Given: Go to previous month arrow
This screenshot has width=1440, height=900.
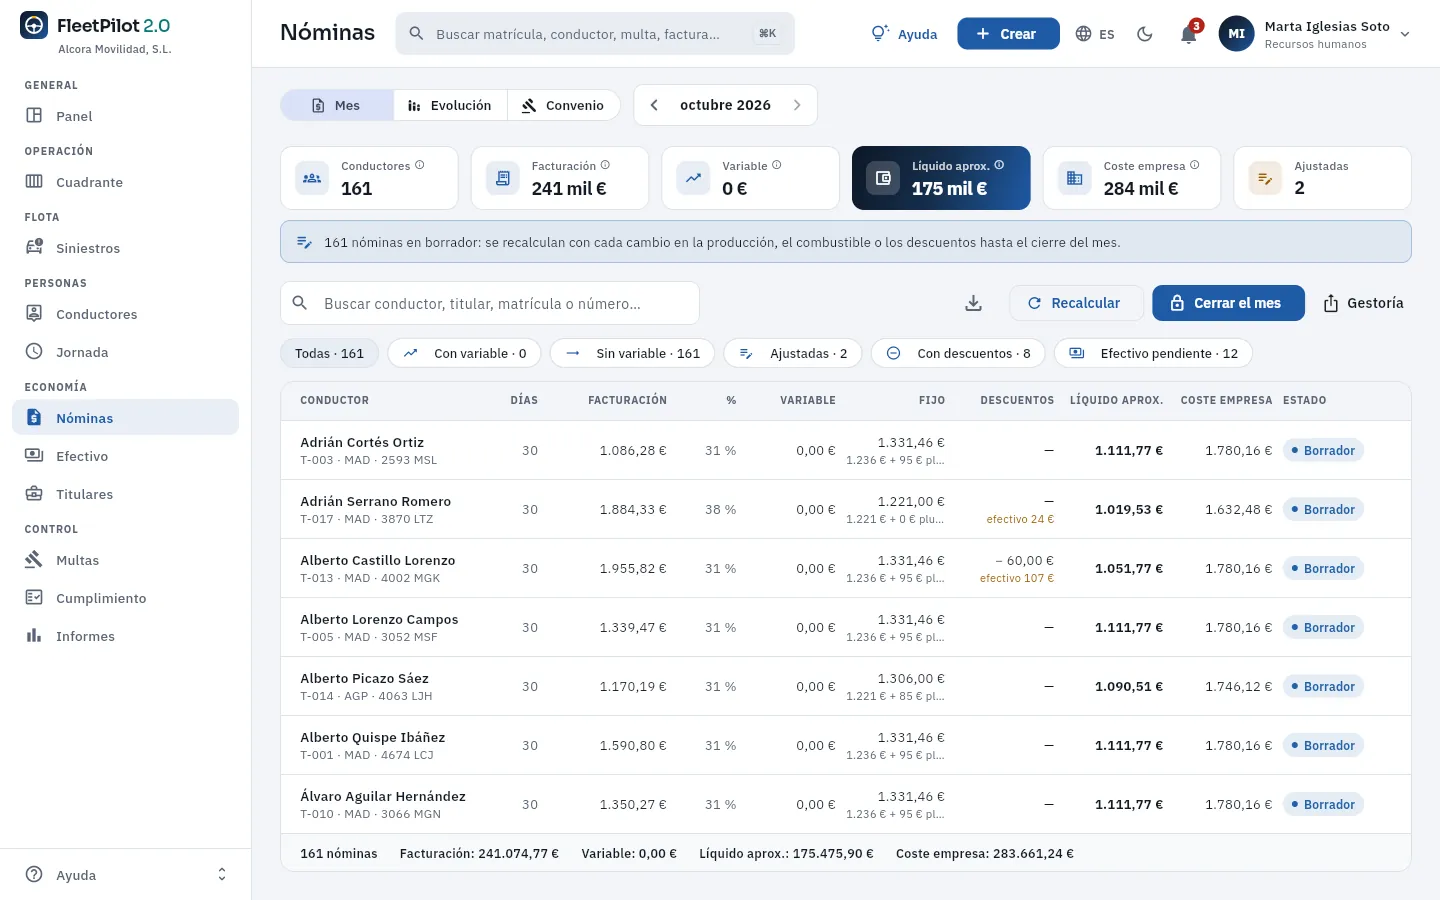Looking at the screenshot, I should 654,105.
